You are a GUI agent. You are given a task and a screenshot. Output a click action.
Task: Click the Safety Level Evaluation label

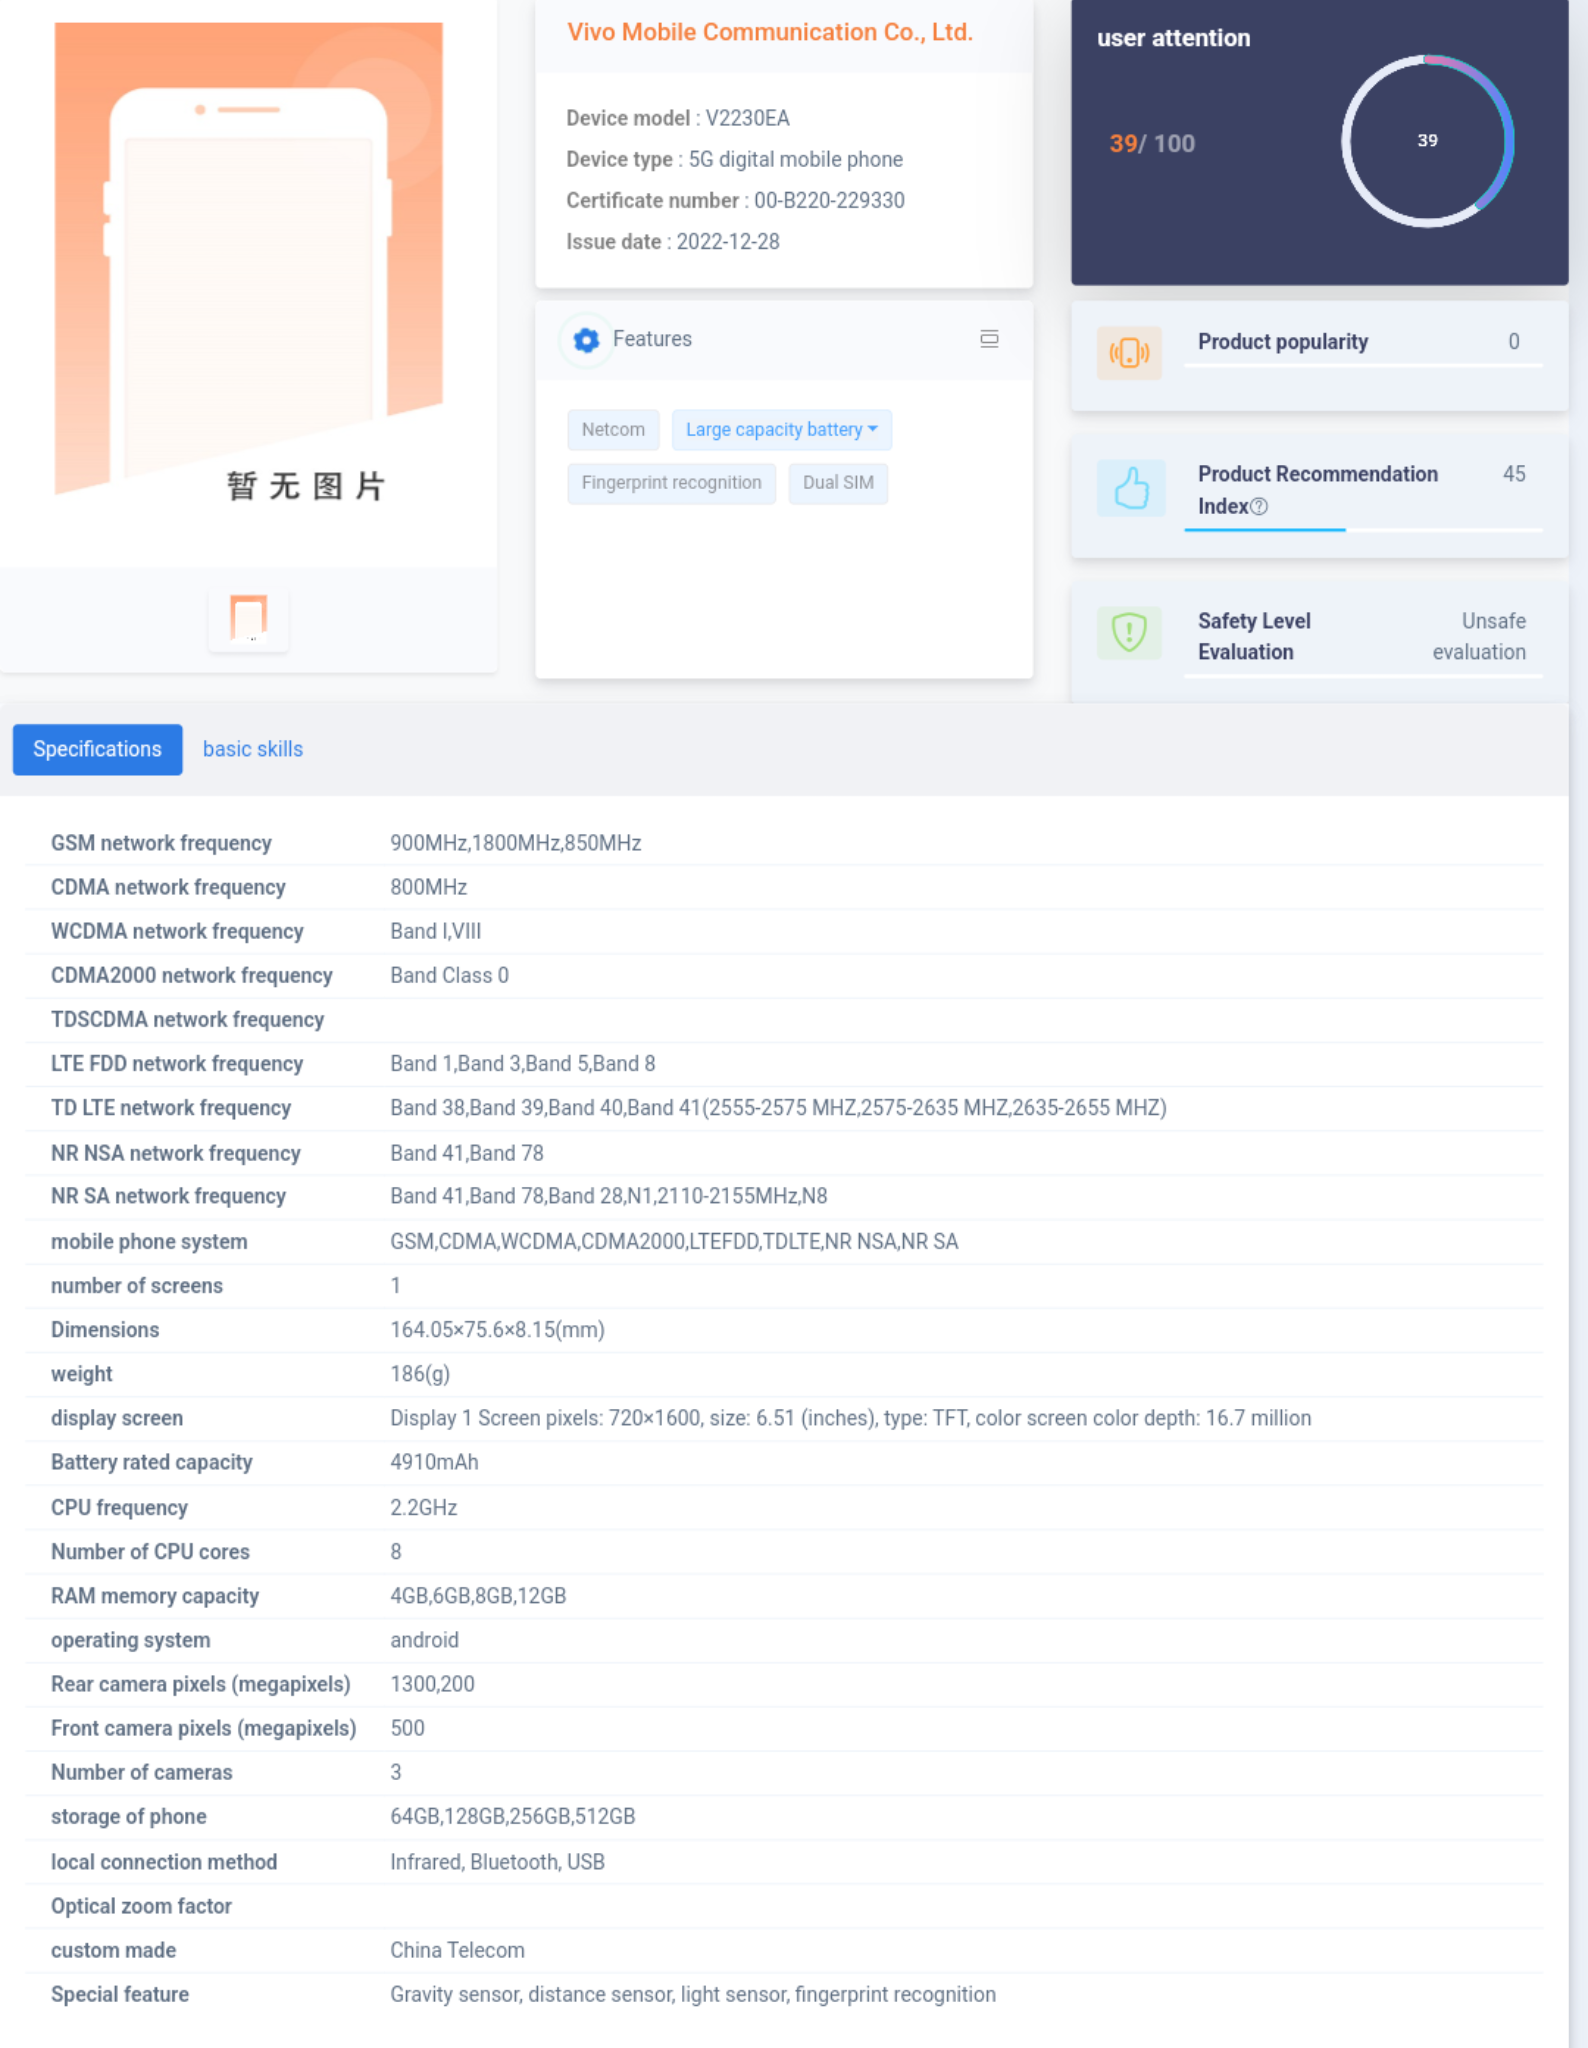point(1254,636)
